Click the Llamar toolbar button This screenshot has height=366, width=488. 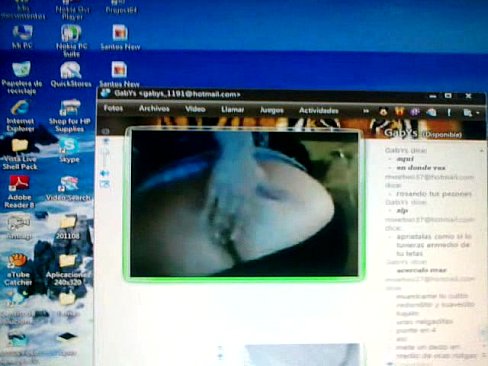(233, 109)
